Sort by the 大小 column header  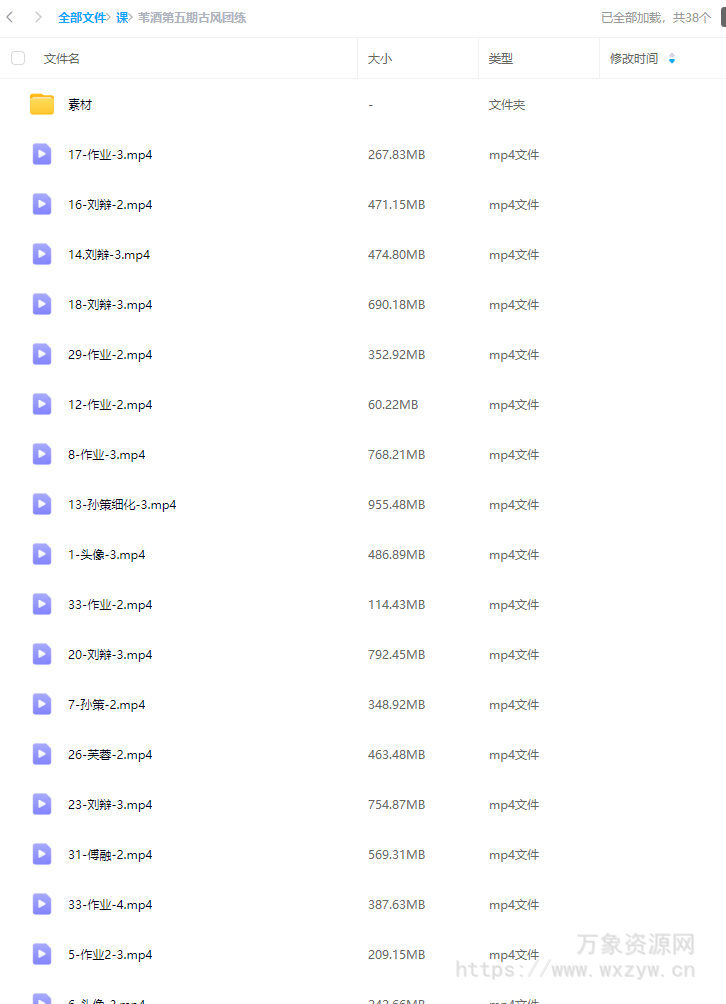[380, 59]
